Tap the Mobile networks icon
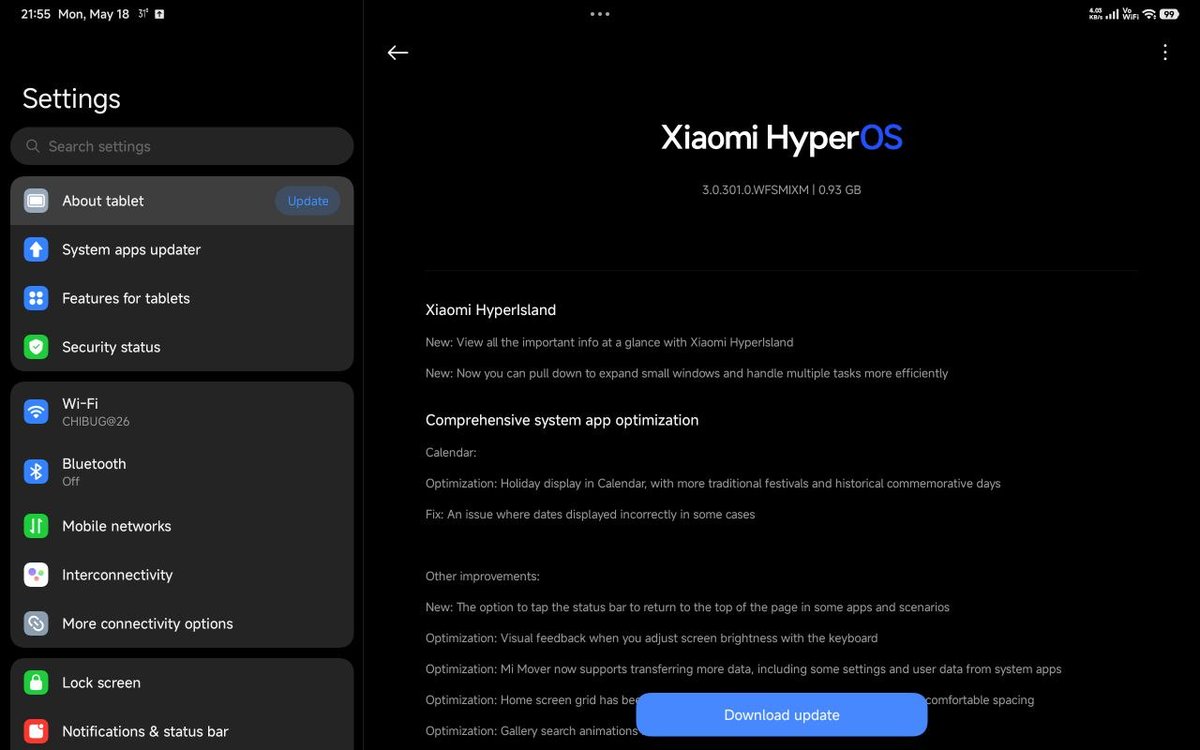 [x=36, y=526]
